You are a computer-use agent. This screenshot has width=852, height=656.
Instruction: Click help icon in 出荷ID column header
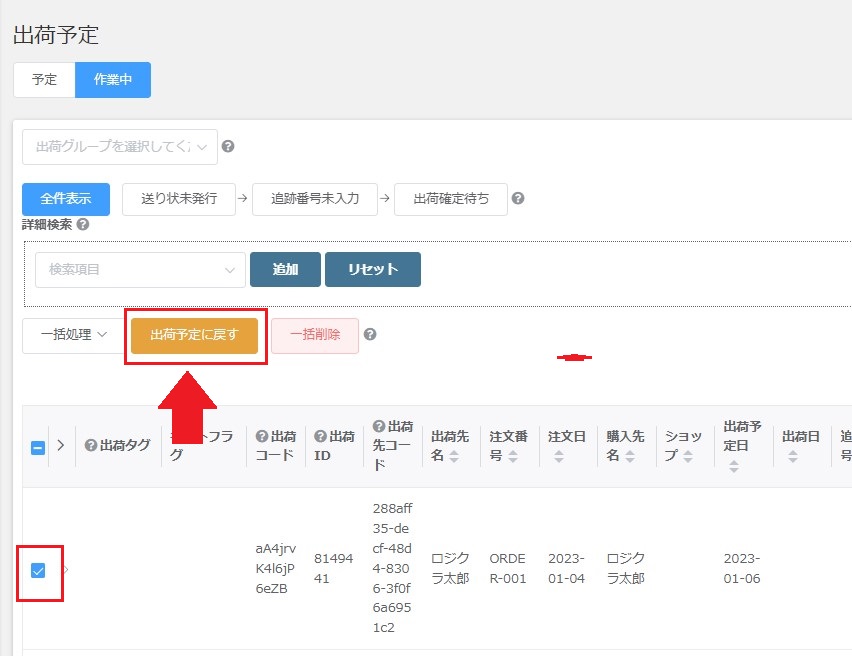[x=320, y=436]
